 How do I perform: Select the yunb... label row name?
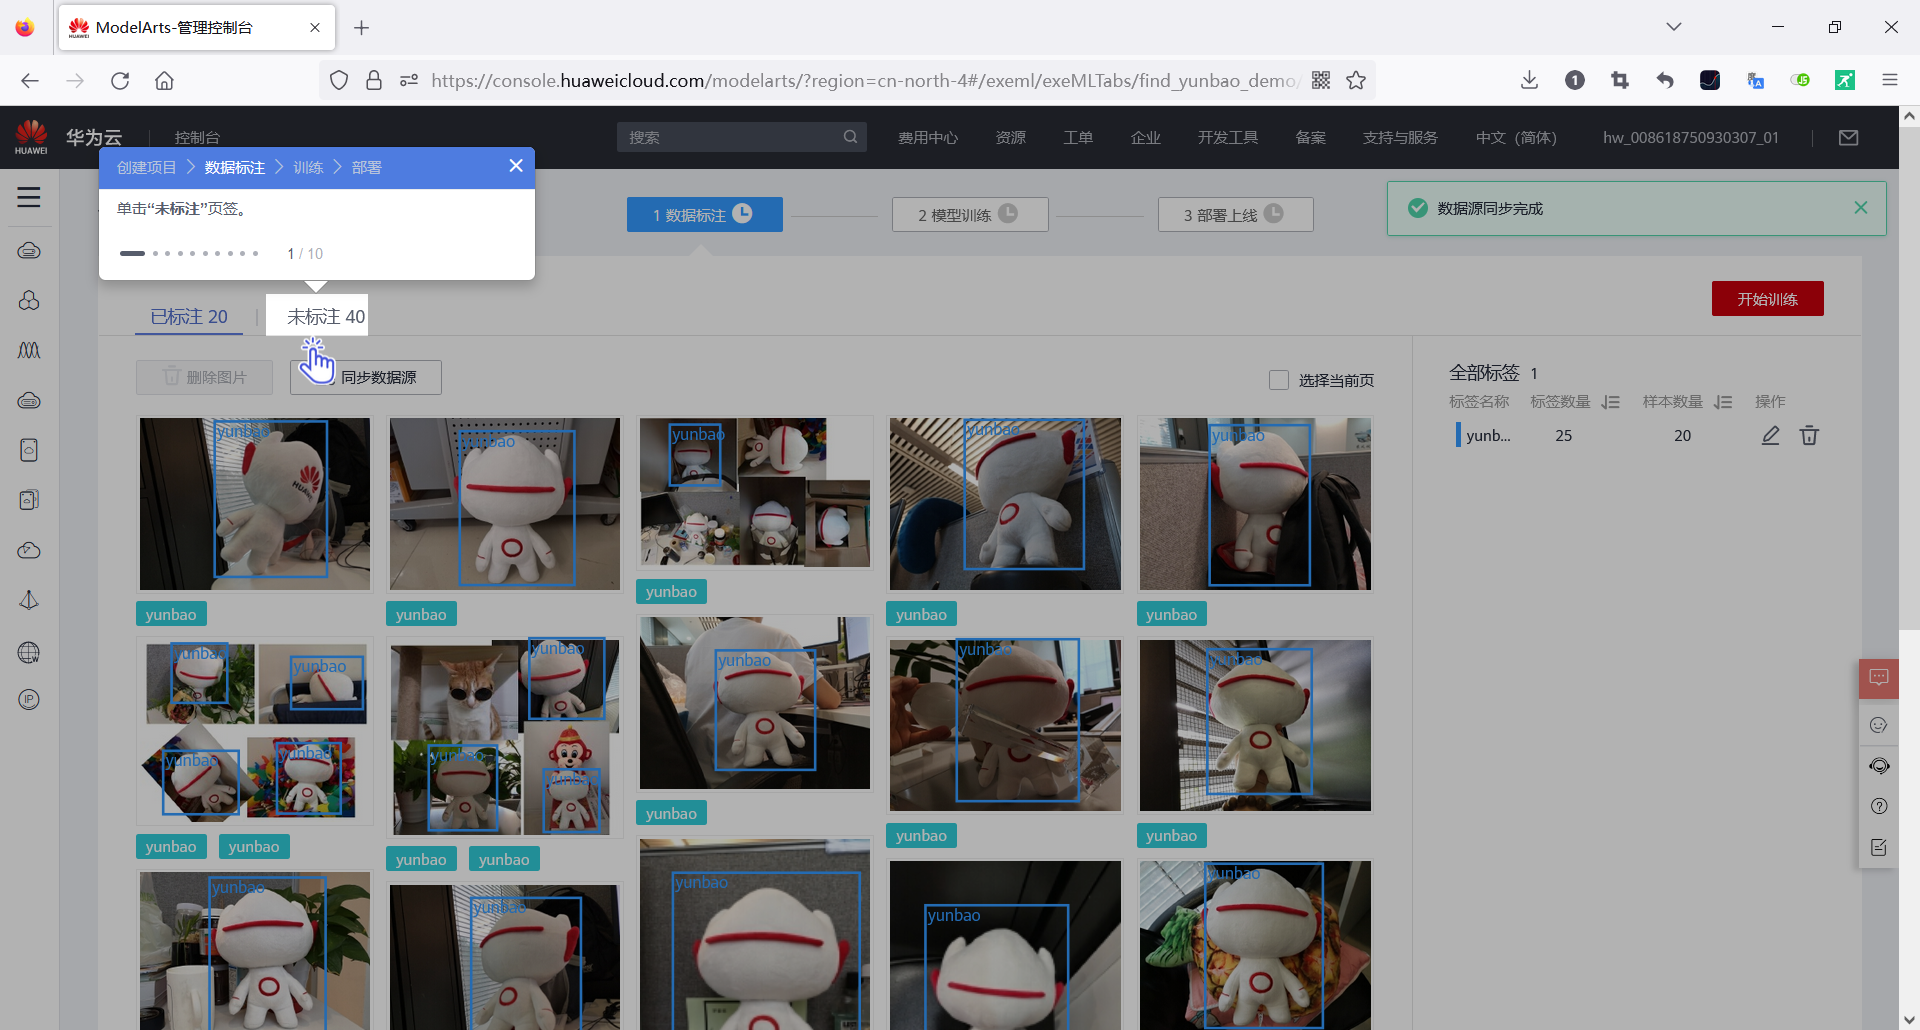(x=1488, y=435)
